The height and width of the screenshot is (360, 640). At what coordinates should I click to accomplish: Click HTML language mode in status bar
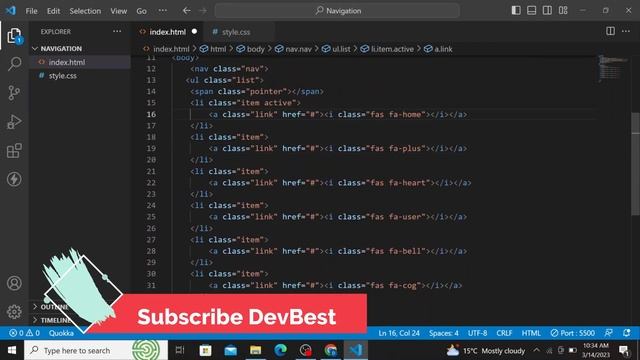click(531, 333)
